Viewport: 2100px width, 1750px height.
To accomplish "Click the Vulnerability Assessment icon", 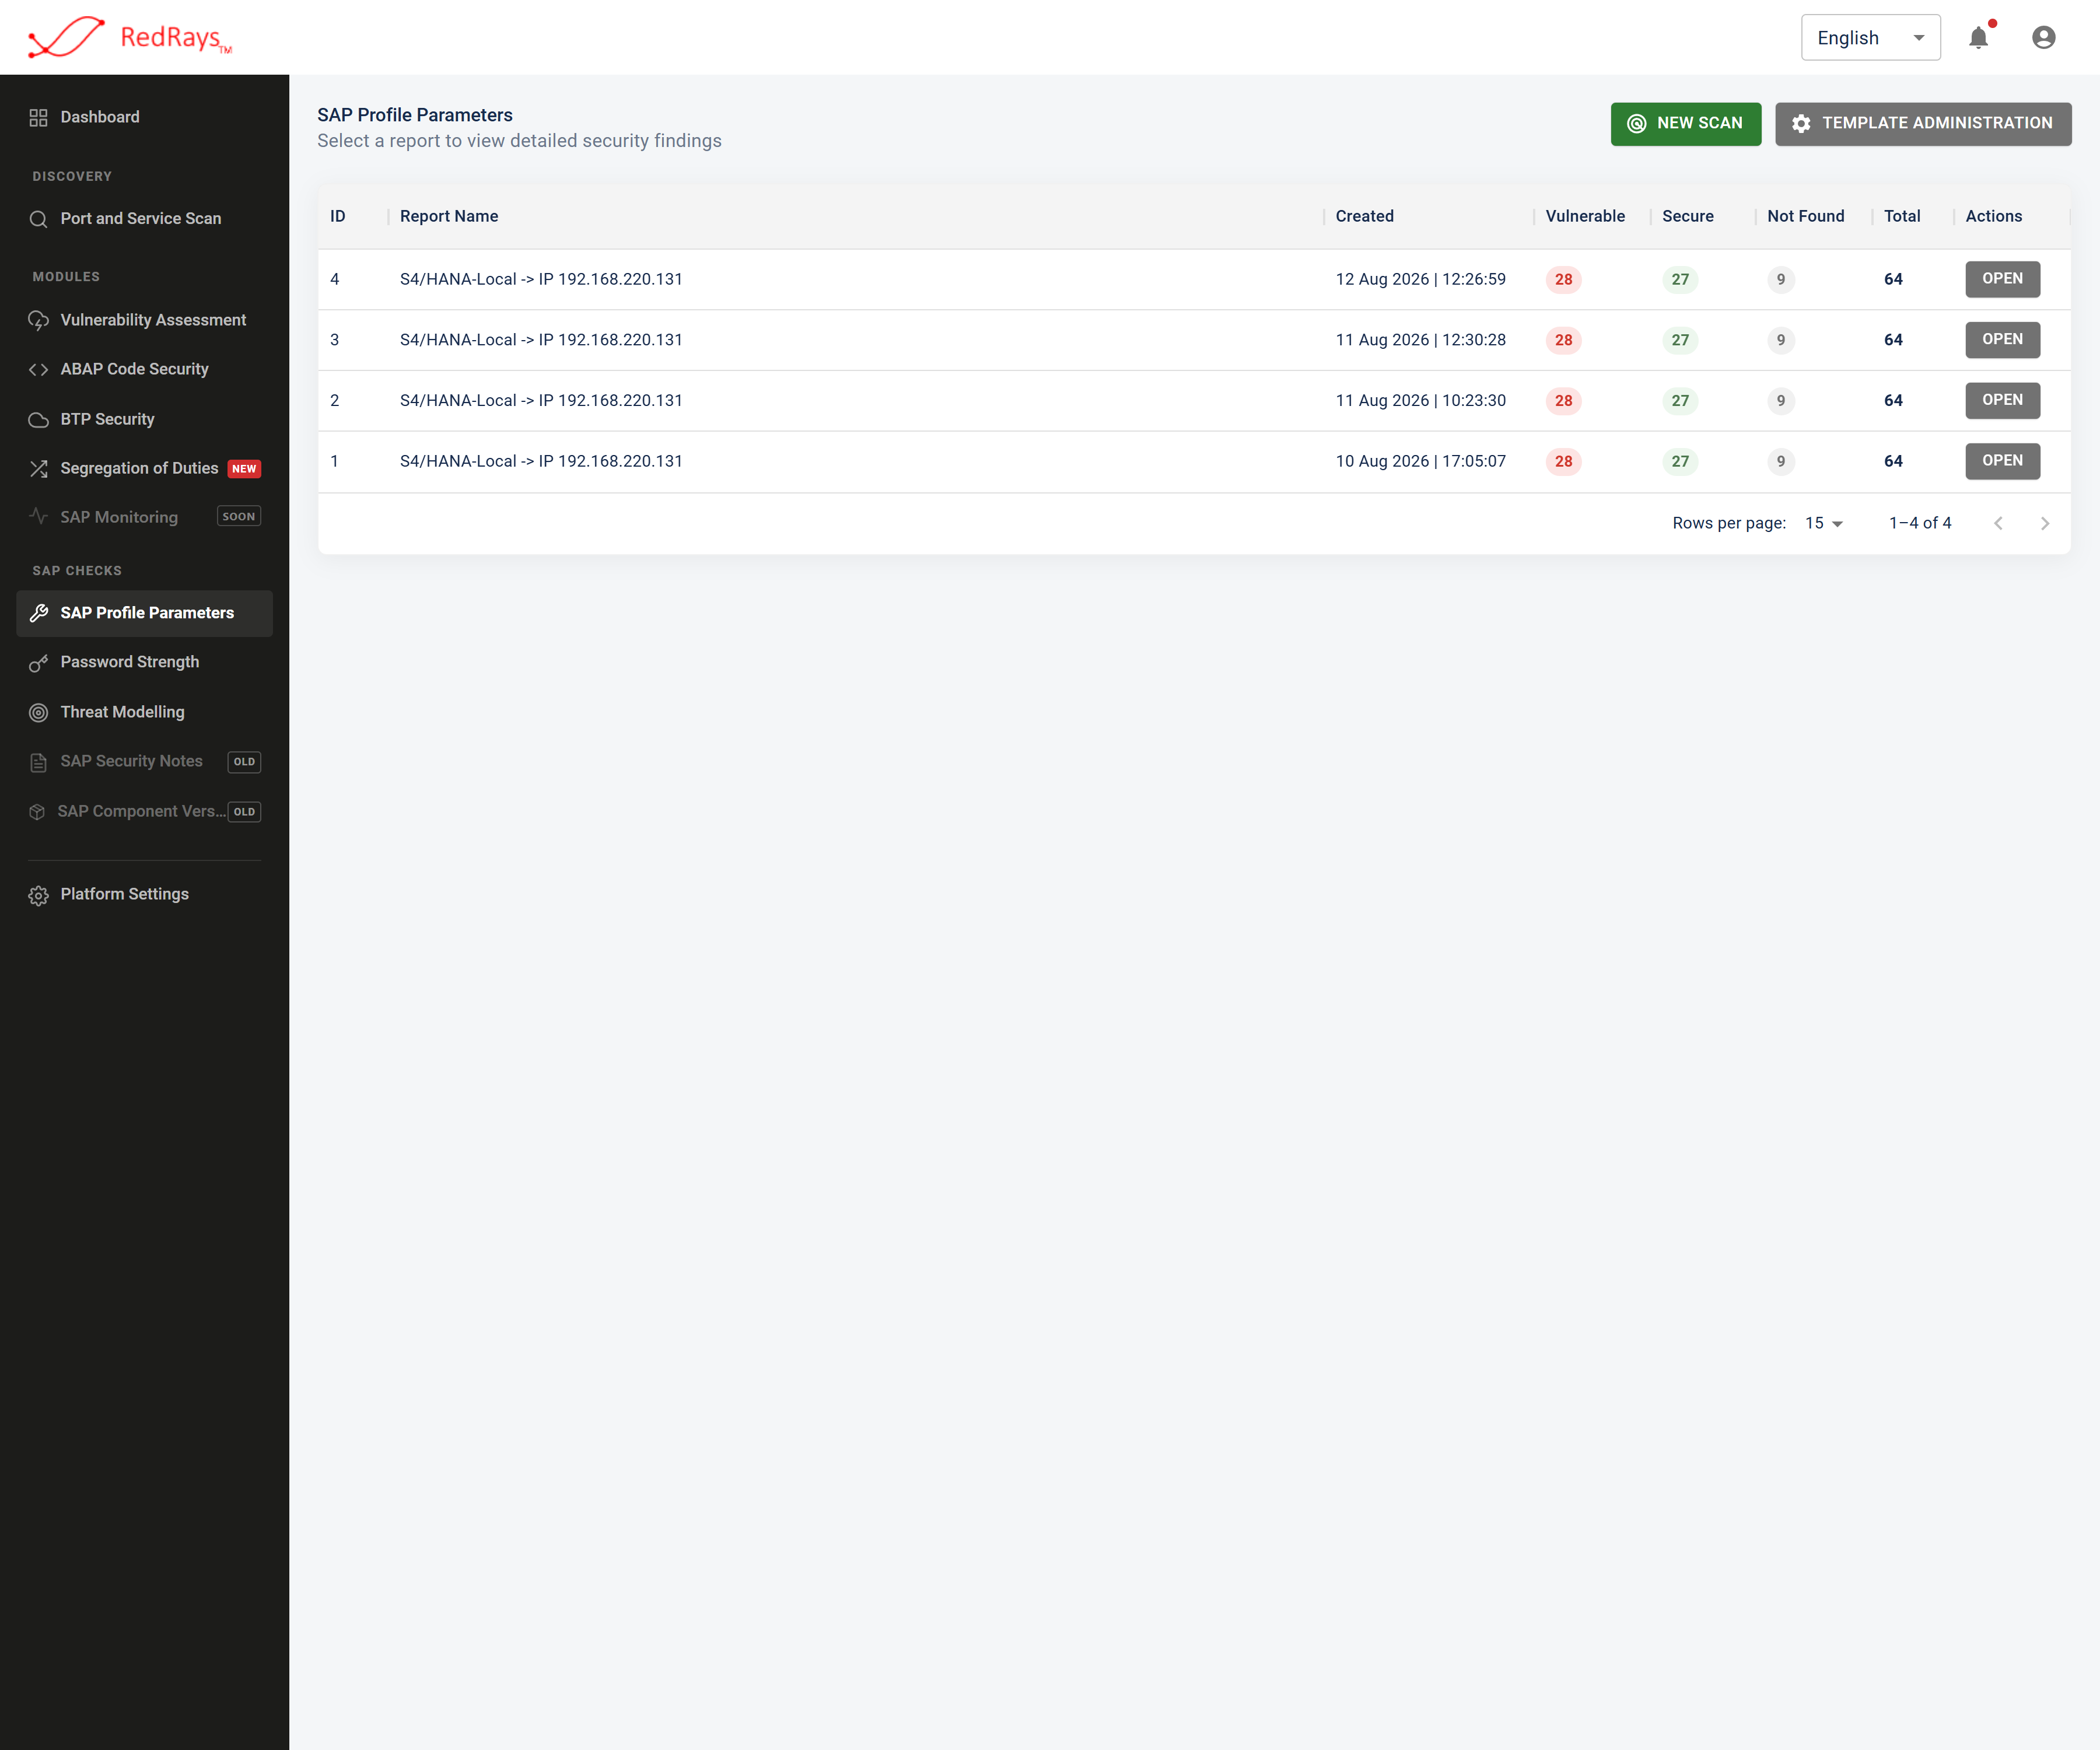I will click(38, 320).
